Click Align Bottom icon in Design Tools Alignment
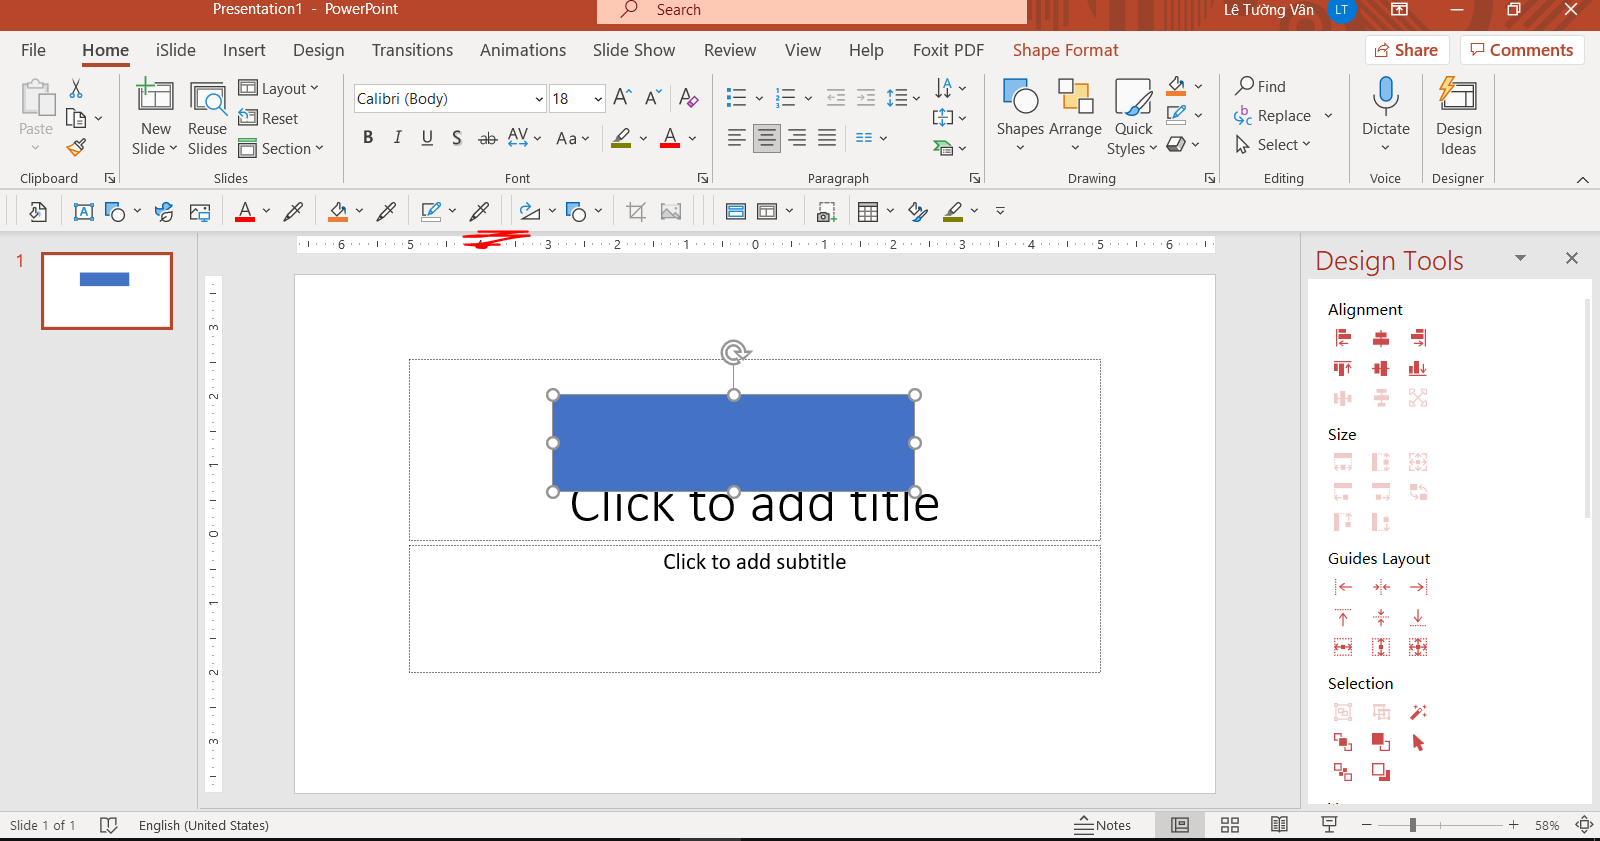The height and width of the screenshot is (841, 1600). [1418, 368]
